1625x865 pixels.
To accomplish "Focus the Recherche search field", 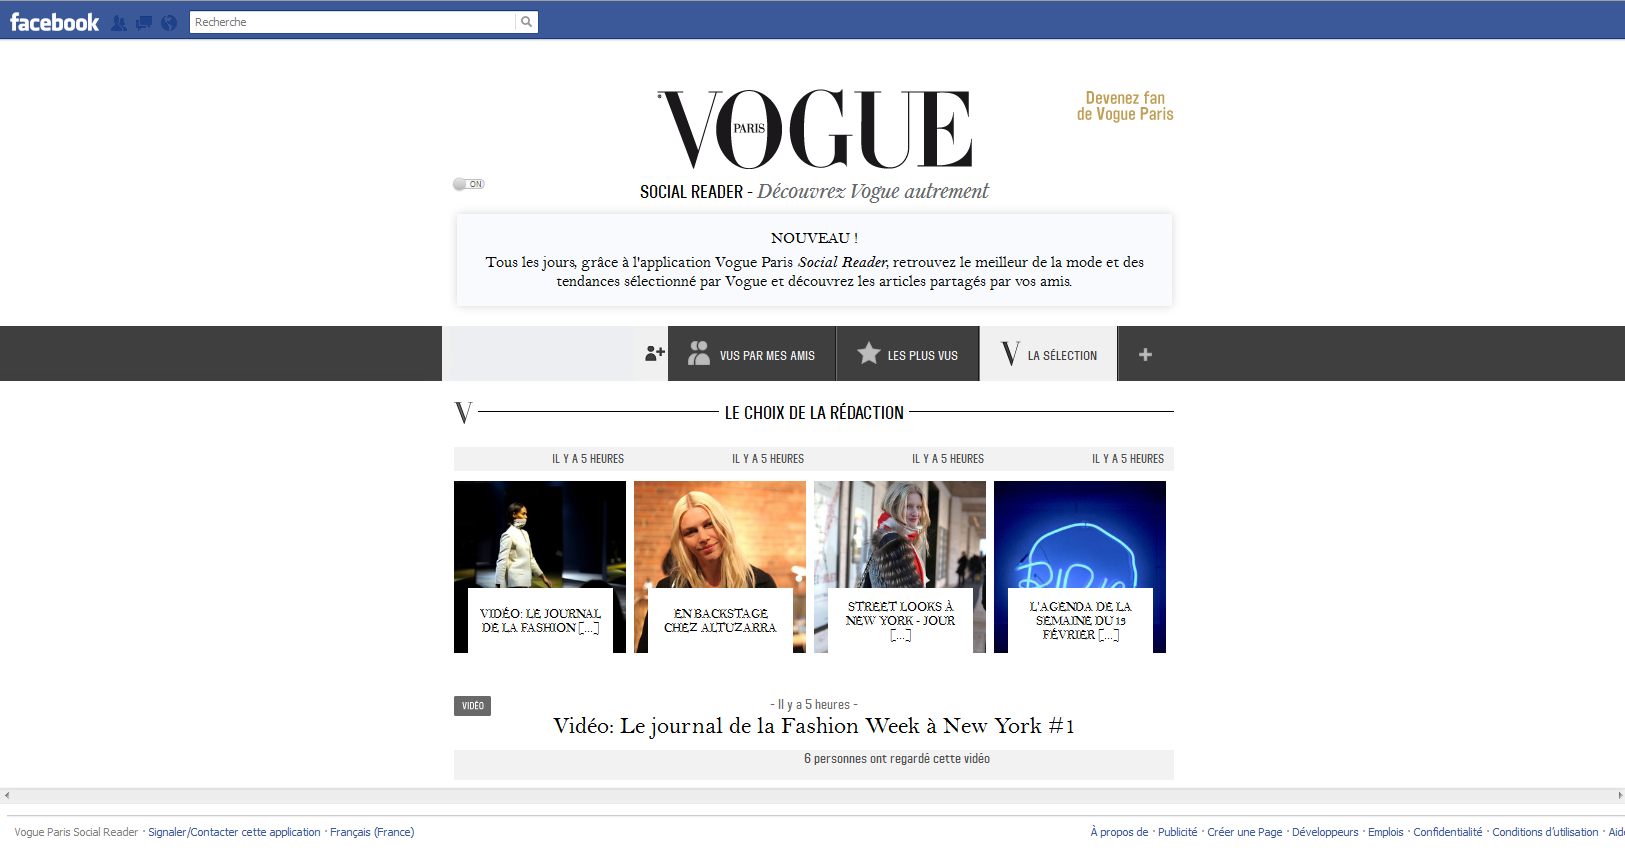I will pos(353,22).
